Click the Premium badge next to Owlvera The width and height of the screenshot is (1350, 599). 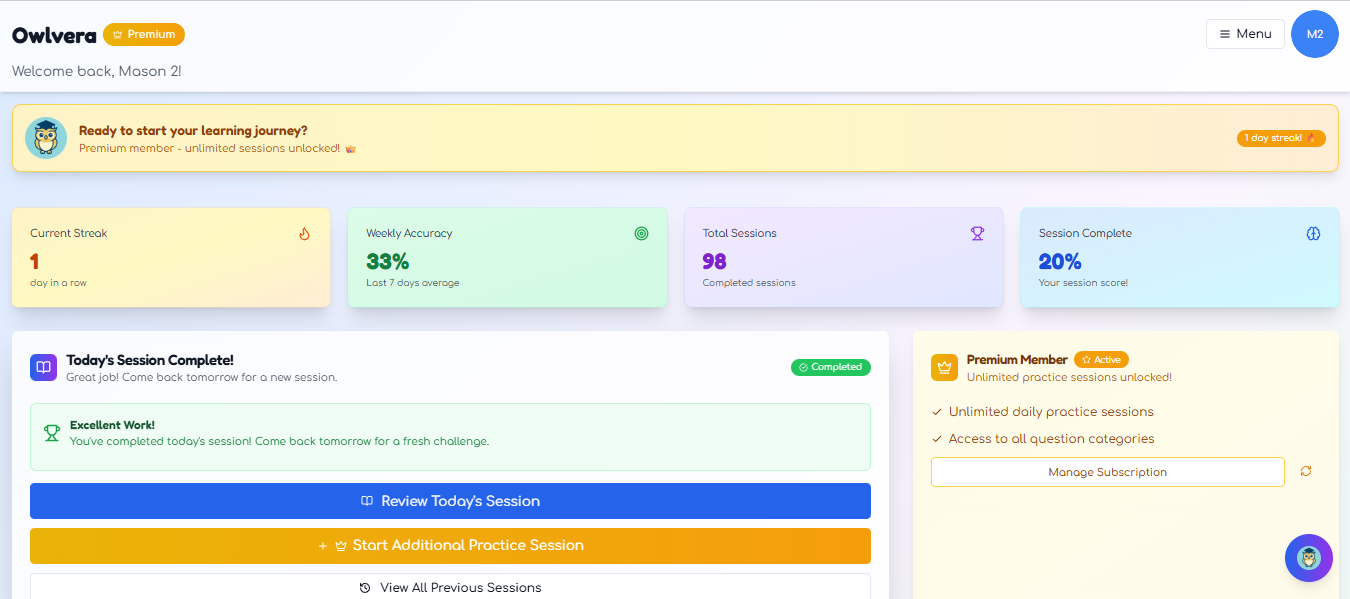tap(143, 33)
